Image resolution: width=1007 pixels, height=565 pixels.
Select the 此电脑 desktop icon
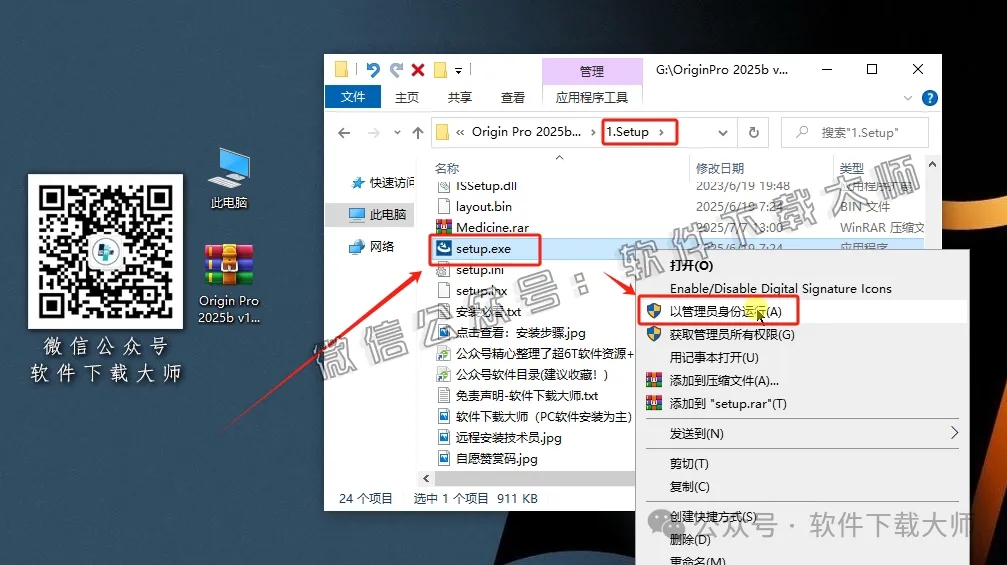coord(229,178)
